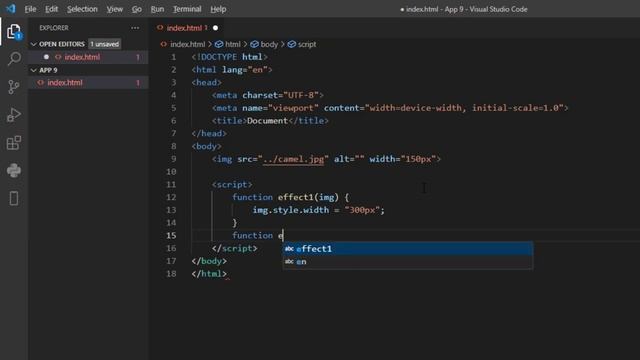Open the Run menu
This screenshot has height=360, width=640.
pyautogui.click(x=157, y=9)
